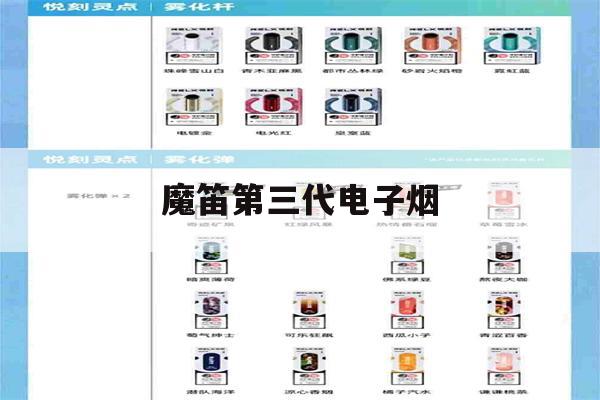Select the pod box labeled 暗黑薄荷

pos(211,255)
